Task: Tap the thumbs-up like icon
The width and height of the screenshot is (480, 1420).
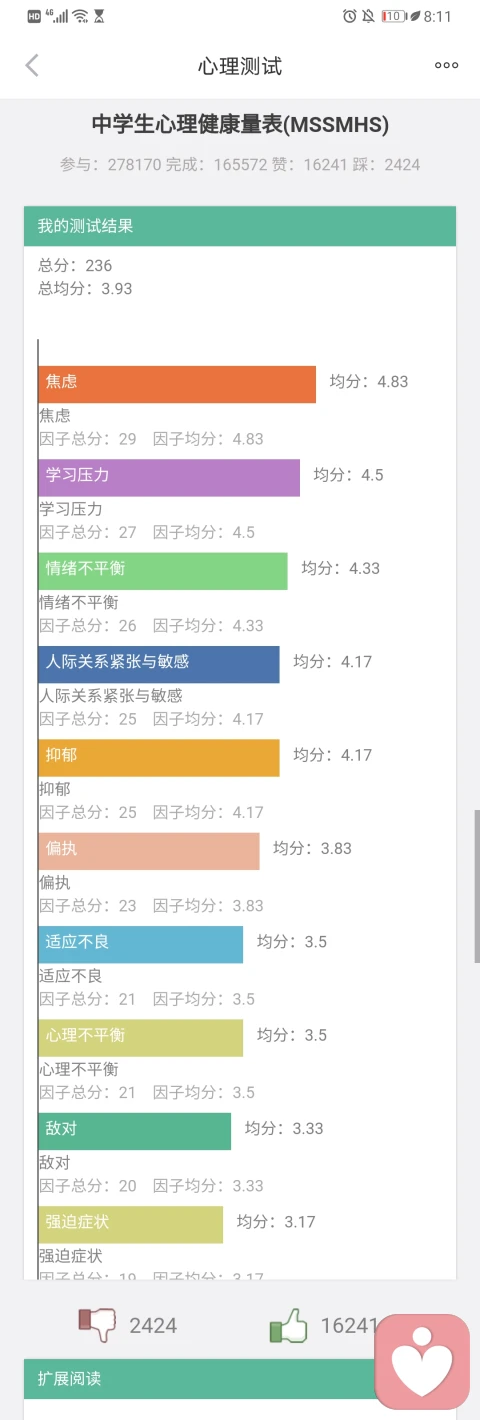Action: [x=289, y=1326]
